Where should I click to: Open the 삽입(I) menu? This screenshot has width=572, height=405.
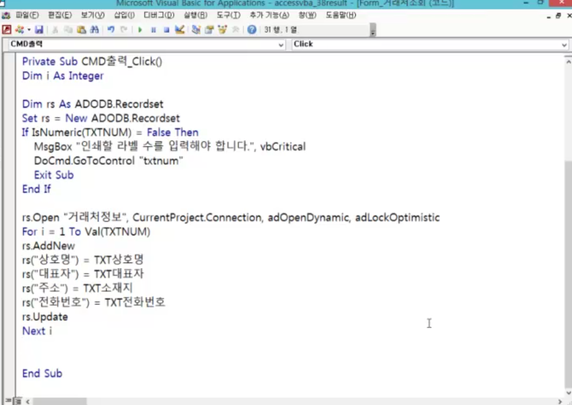pyautogui.click(x=124, y=15)
